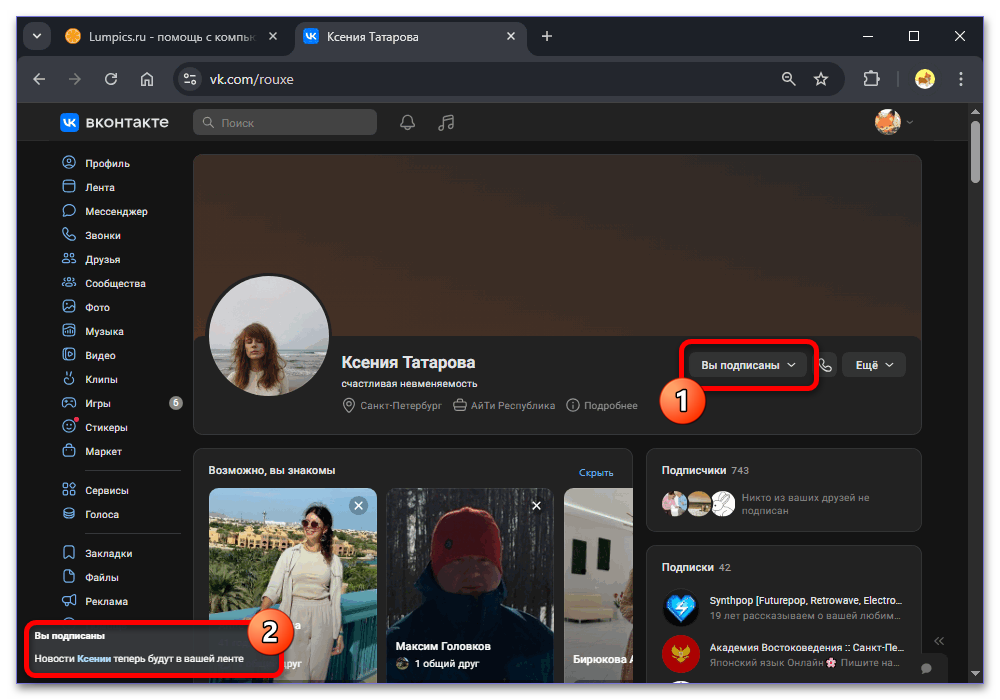Open Клипы section
1000x700 pixels.
[x=90, y=379]
